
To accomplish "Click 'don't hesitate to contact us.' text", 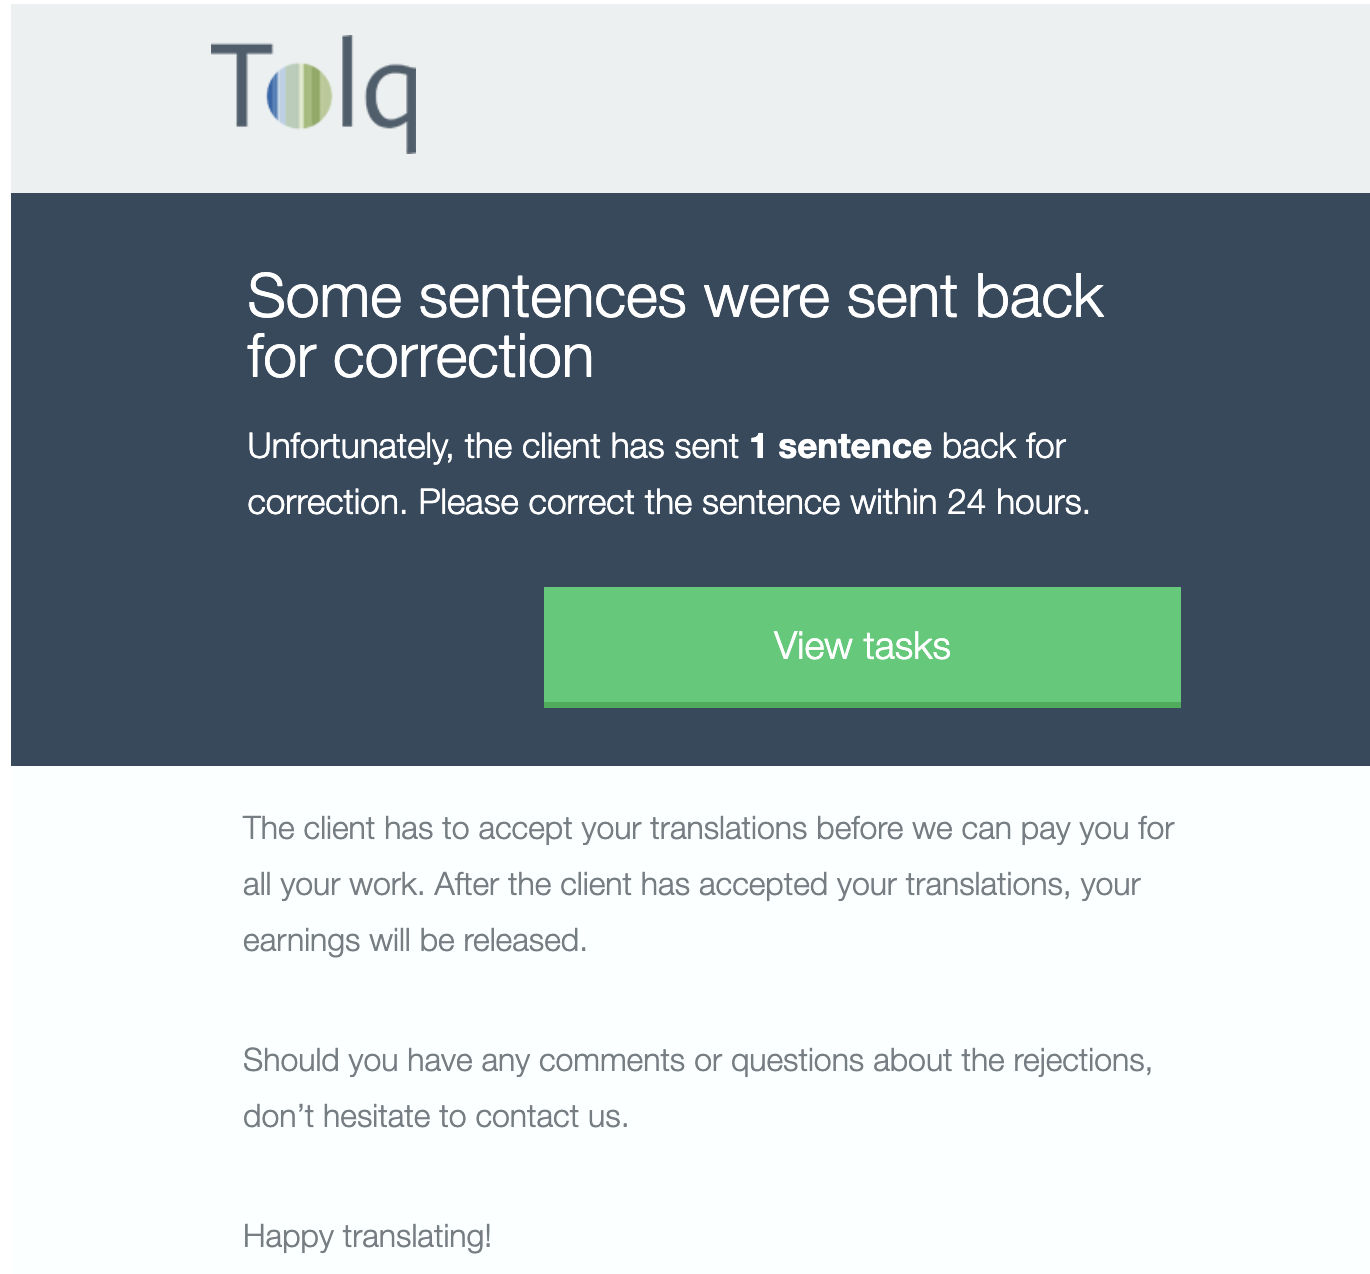I will click(436, 1116).
